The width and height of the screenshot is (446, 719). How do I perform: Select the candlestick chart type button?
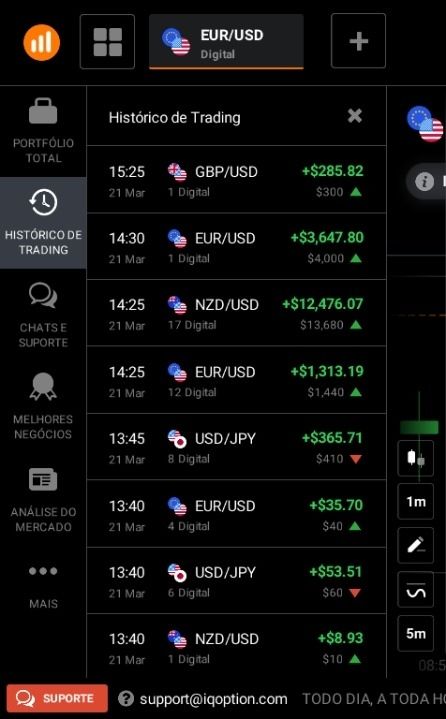416,458
